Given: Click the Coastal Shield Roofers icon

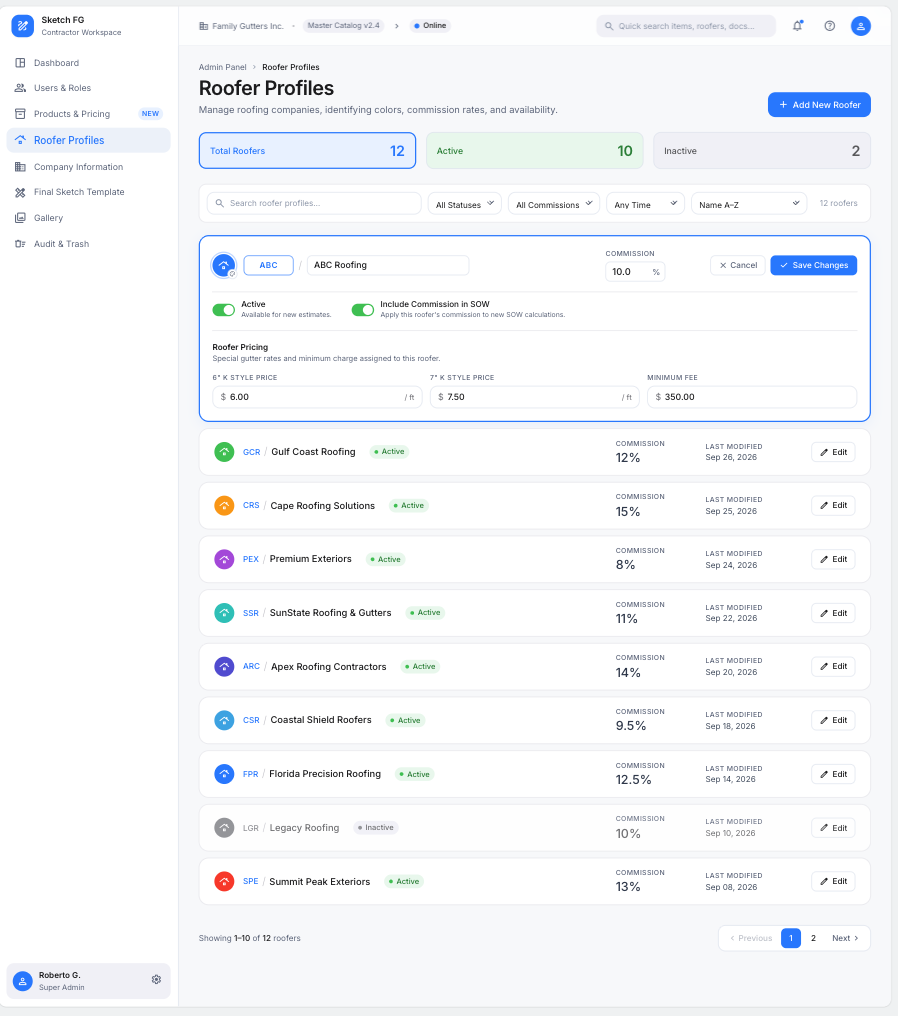Looking at the screenshot, I should point(224,721).
